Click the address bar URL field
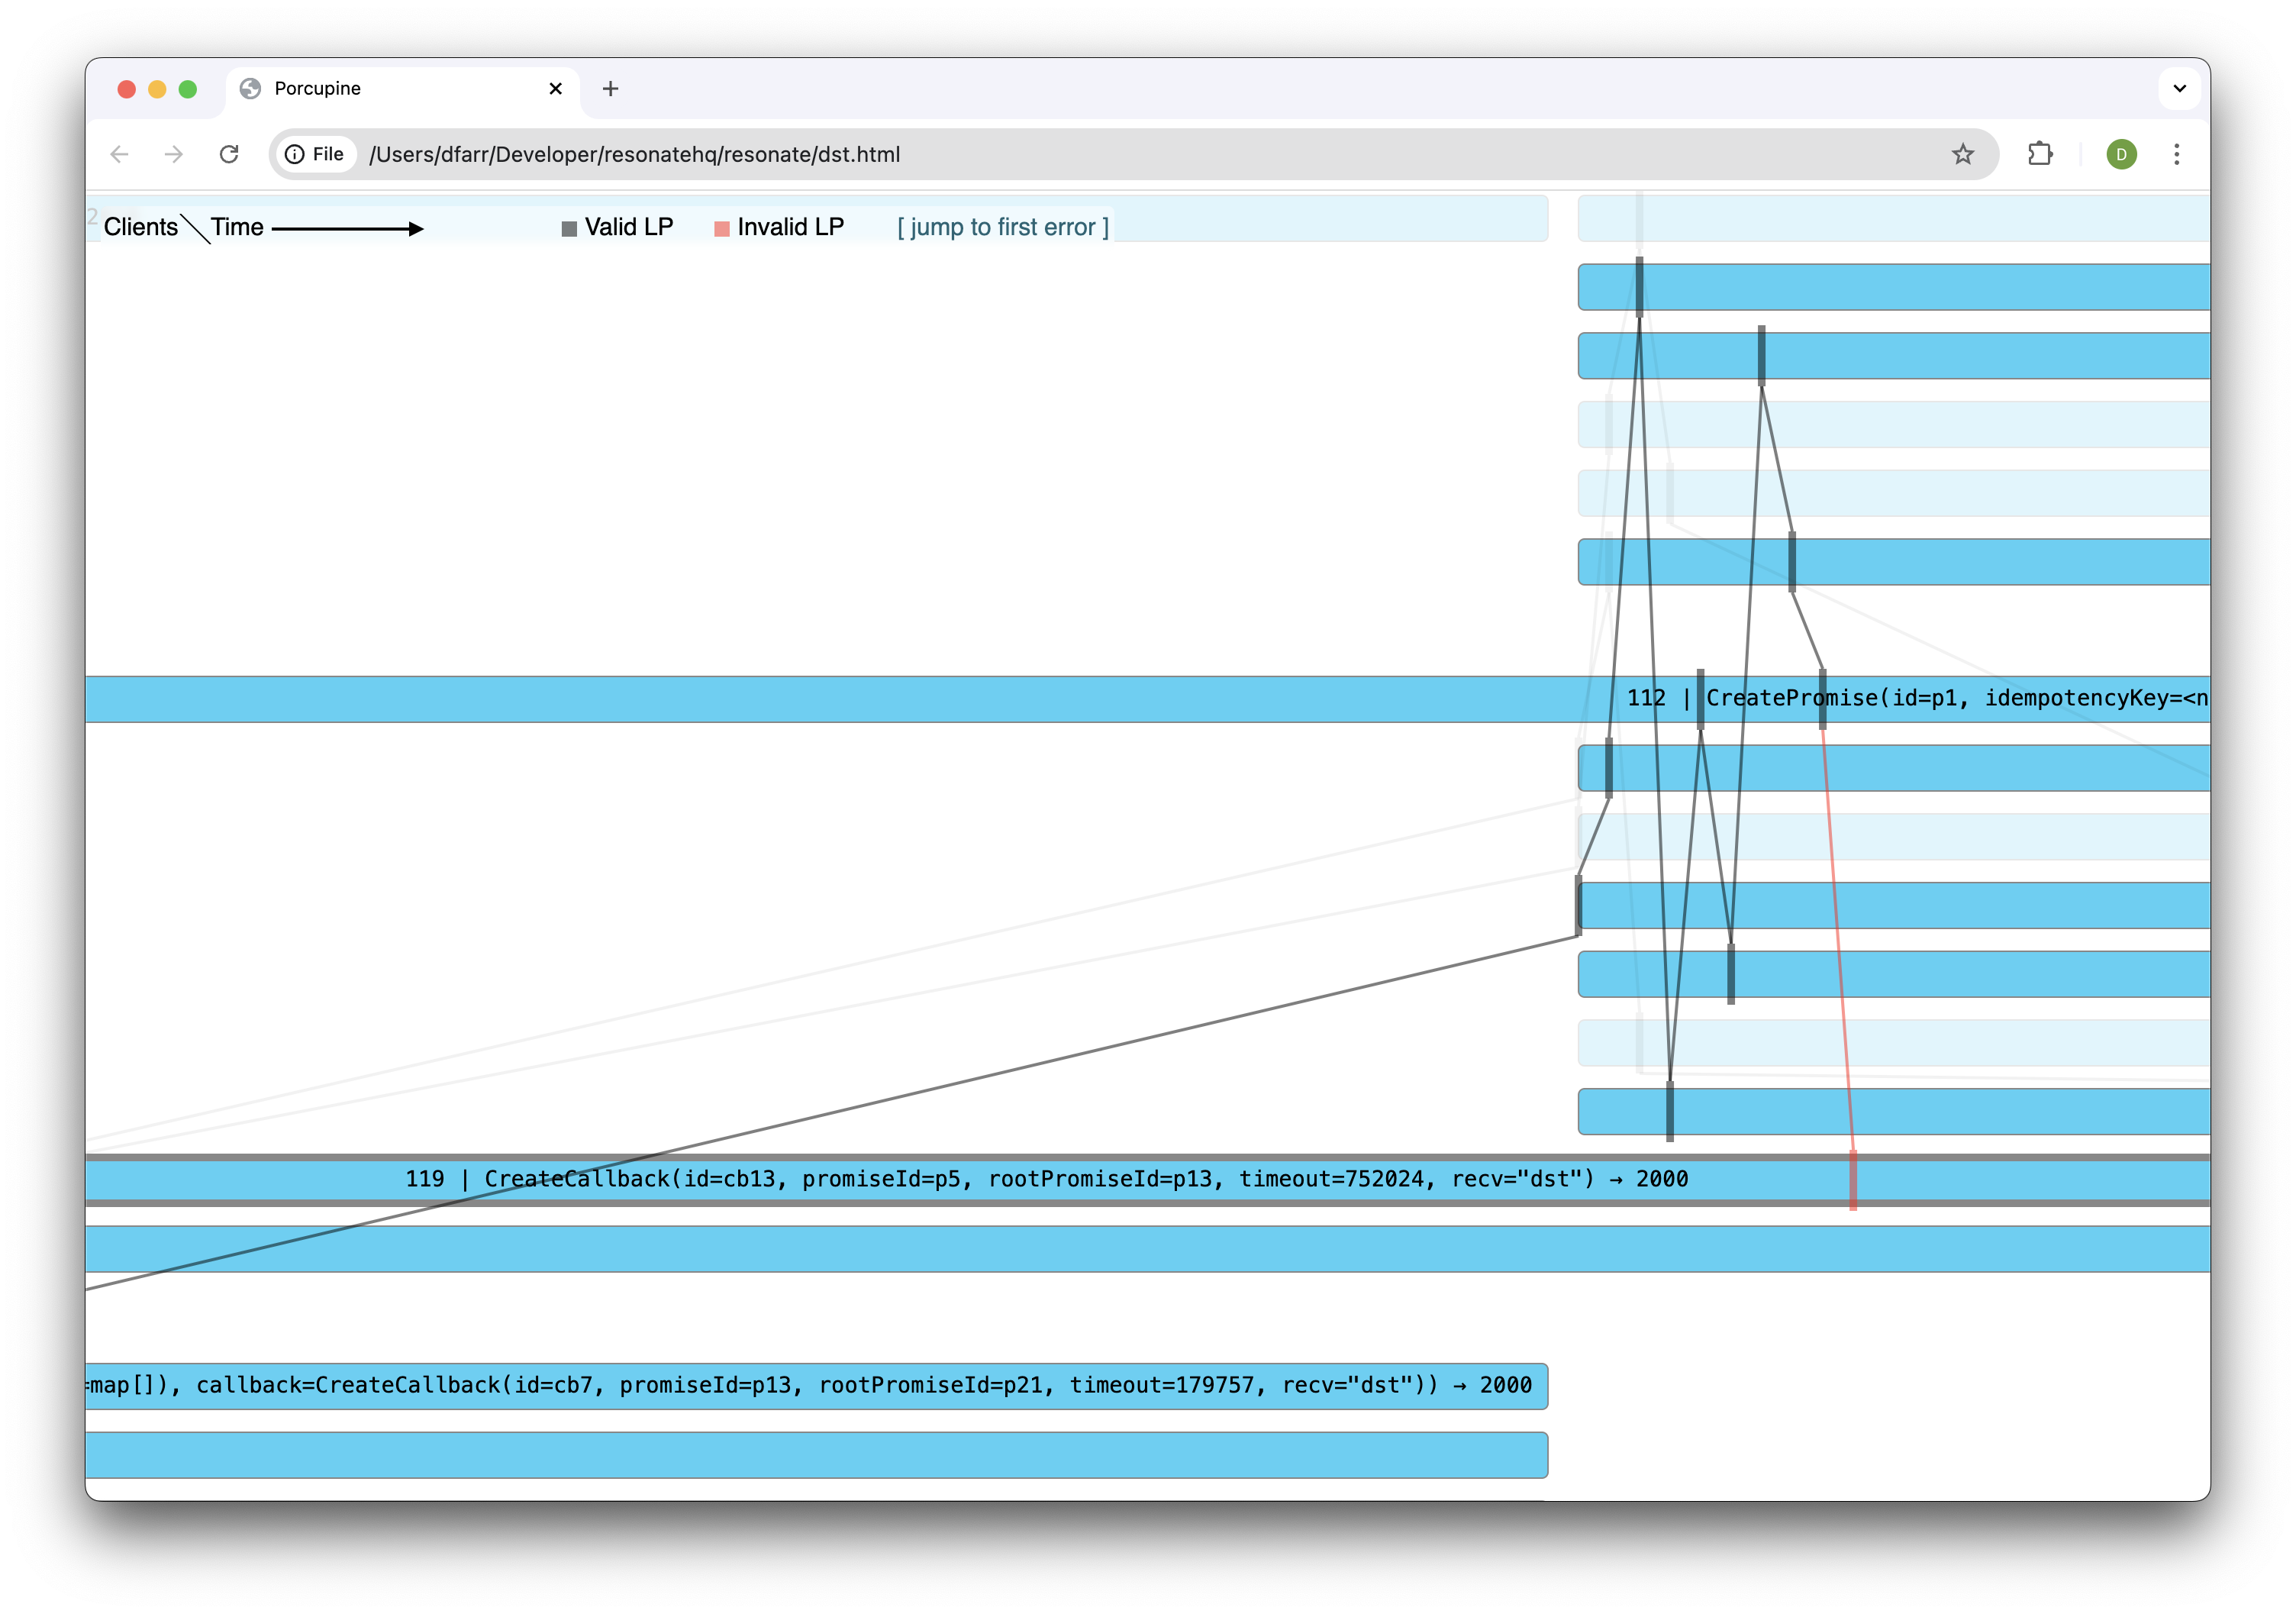Screen dimensions: 2296x1614 pyautogui.click(x=1133, y=154)
